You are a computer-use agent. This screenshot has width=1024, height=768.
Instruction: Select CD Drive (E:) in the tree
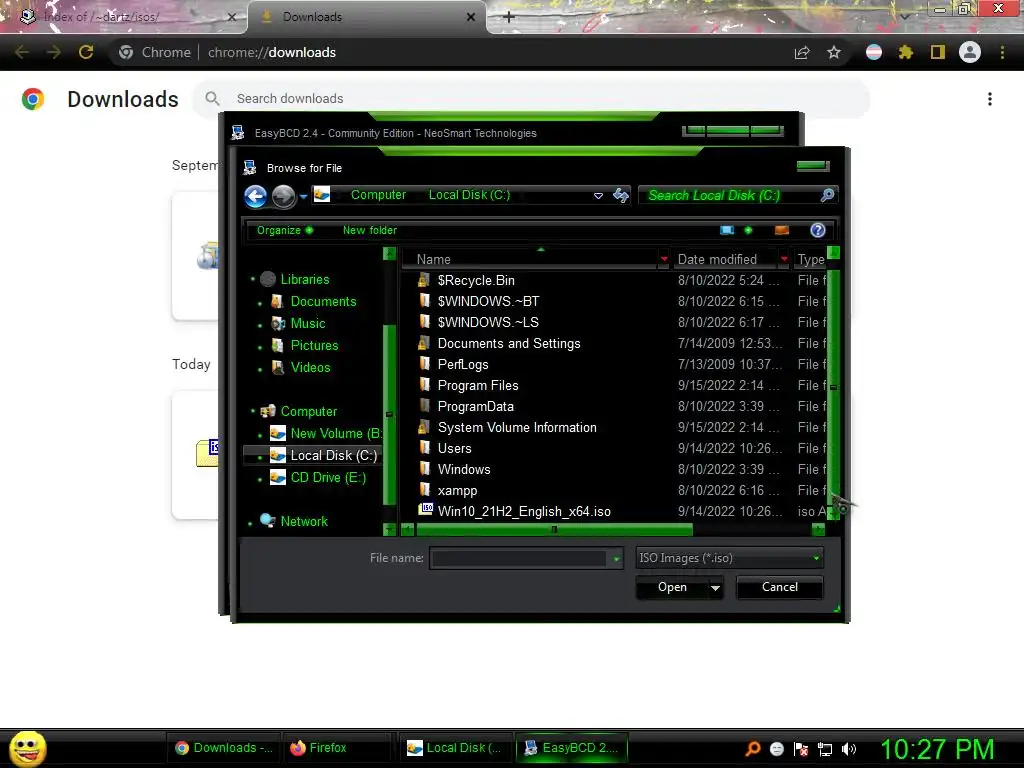pyautogui.click(x=328, y=477)
